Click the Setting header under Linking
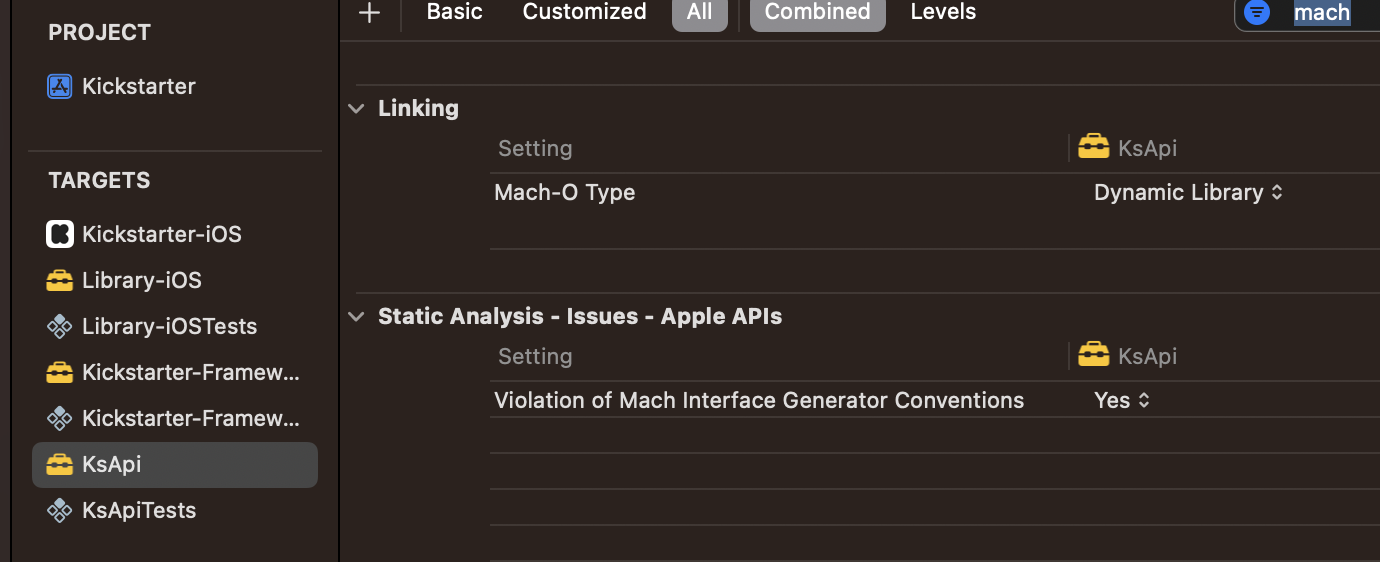 pyautogui.click(x=535, y=148)
